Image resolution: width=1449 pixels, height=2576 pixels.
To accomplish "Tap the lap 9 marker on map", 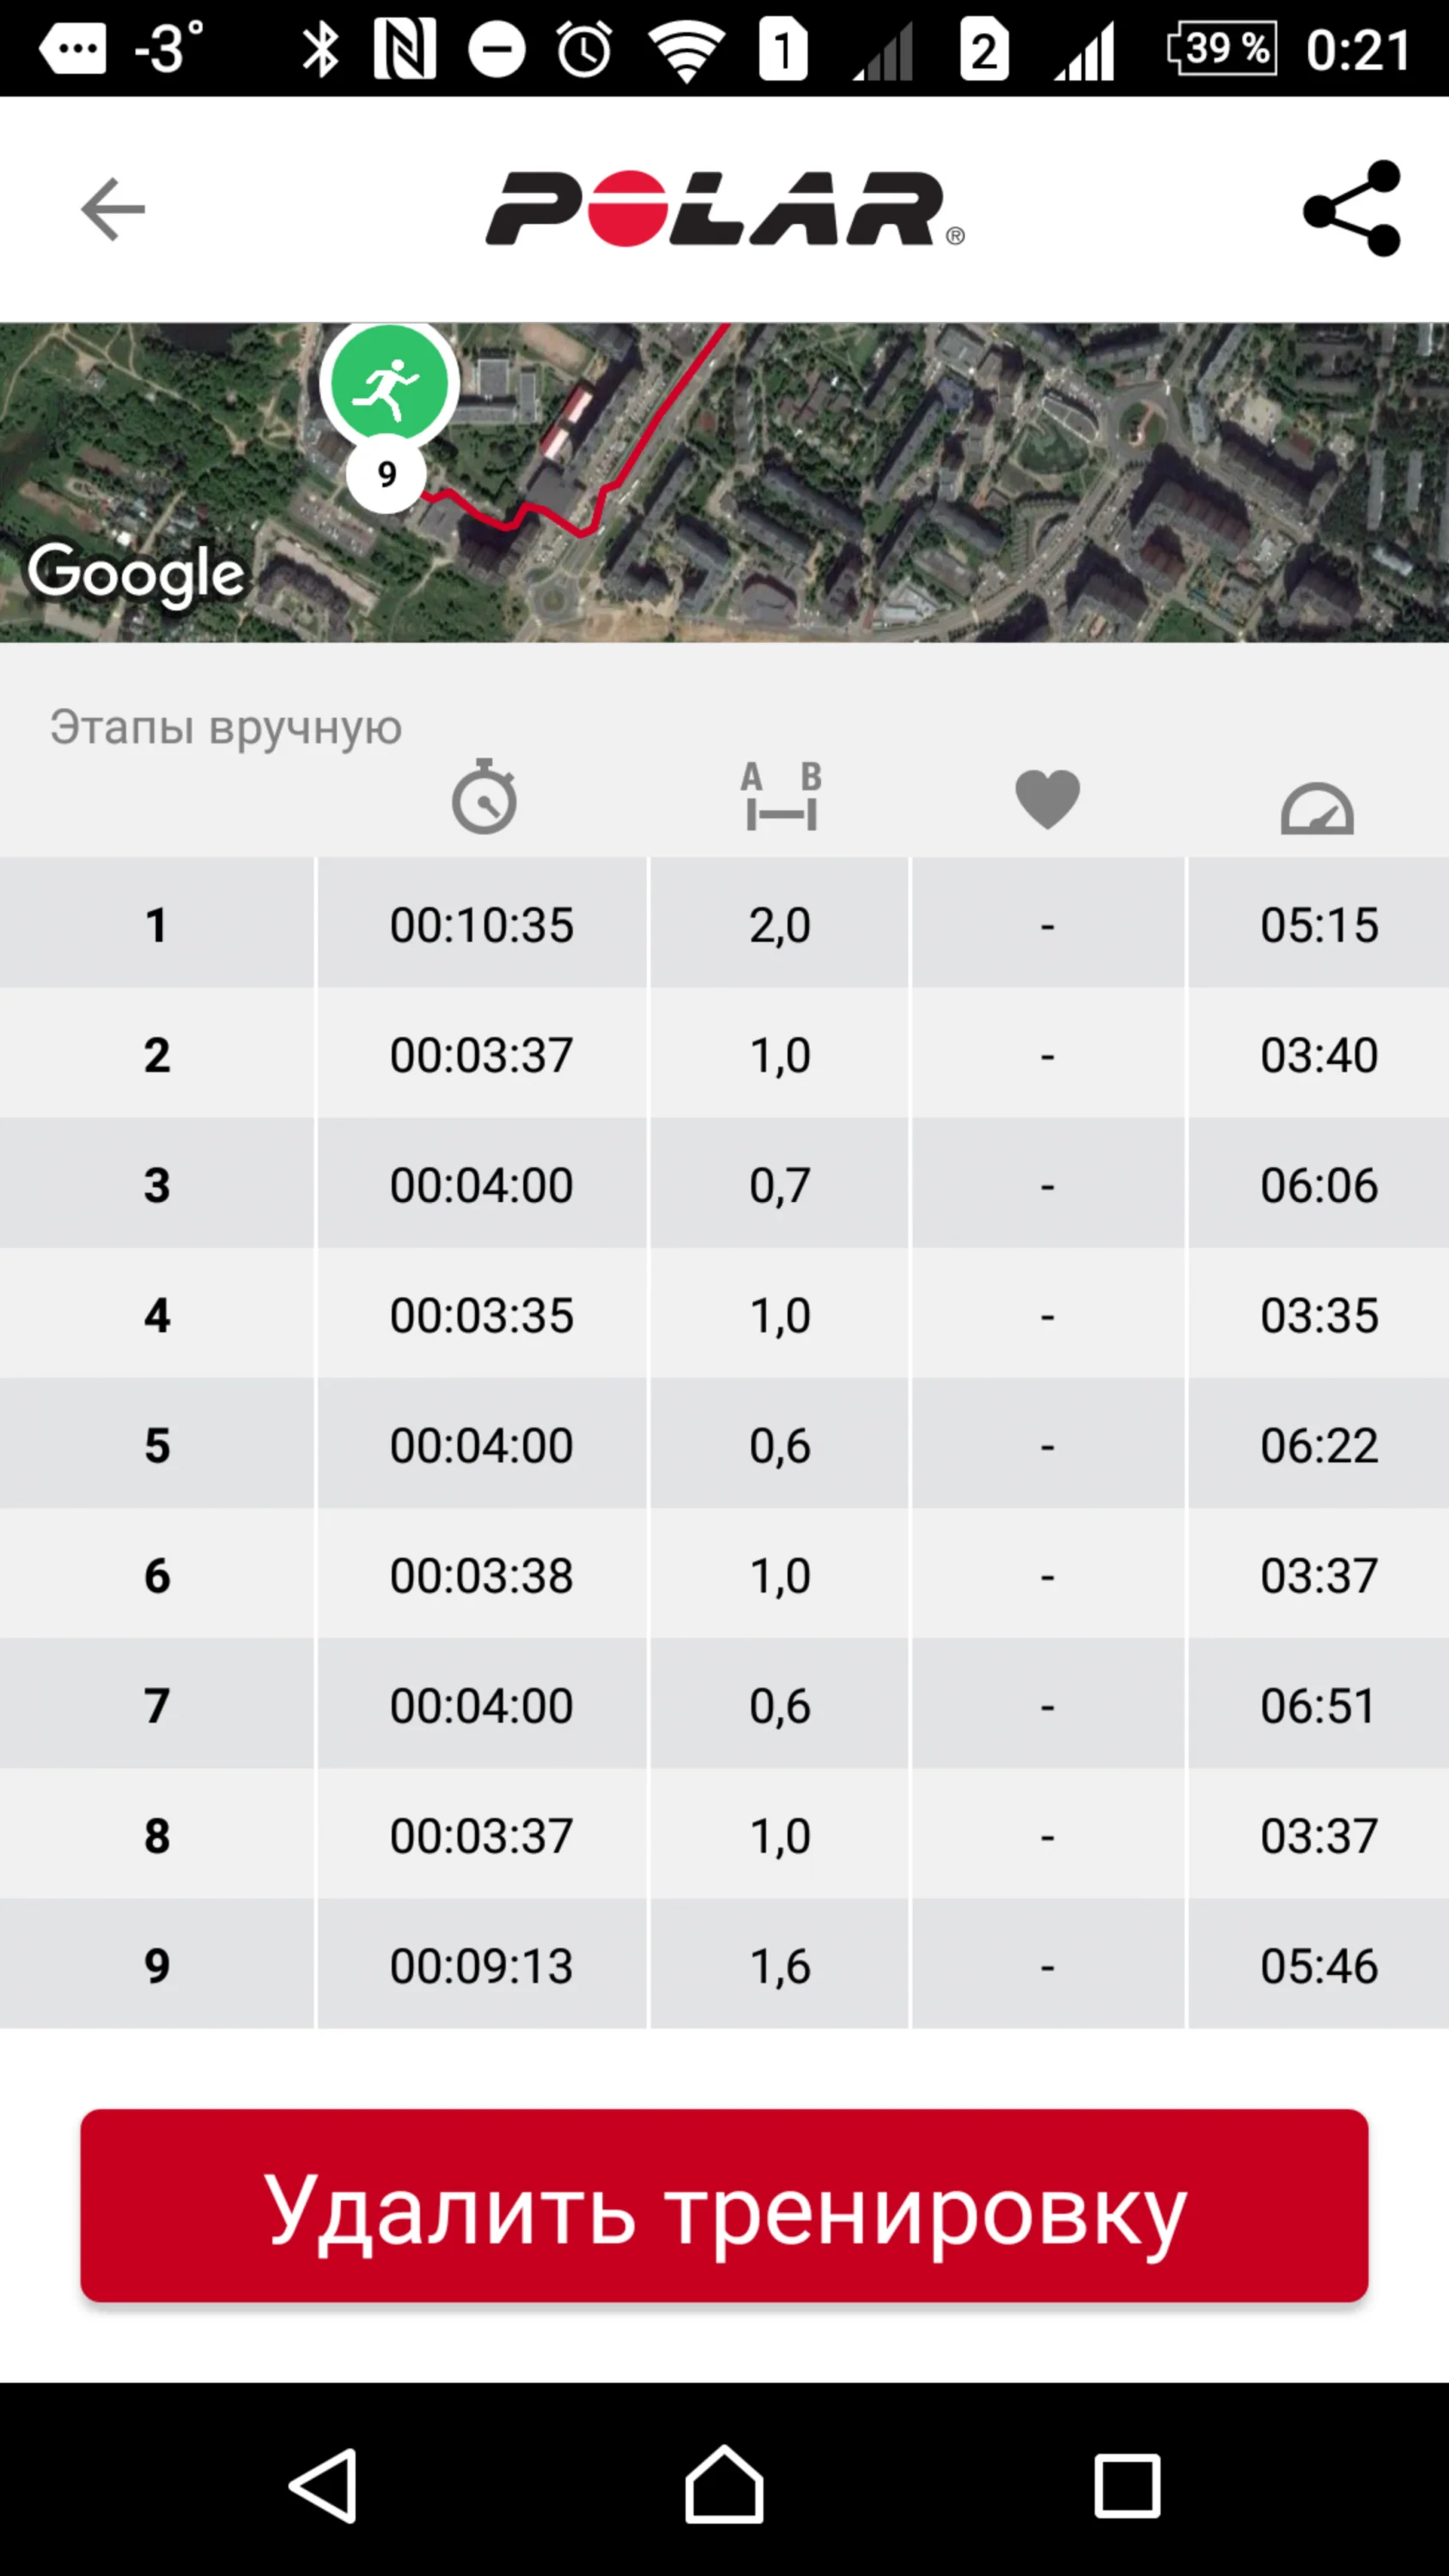I will pos(387,474).
